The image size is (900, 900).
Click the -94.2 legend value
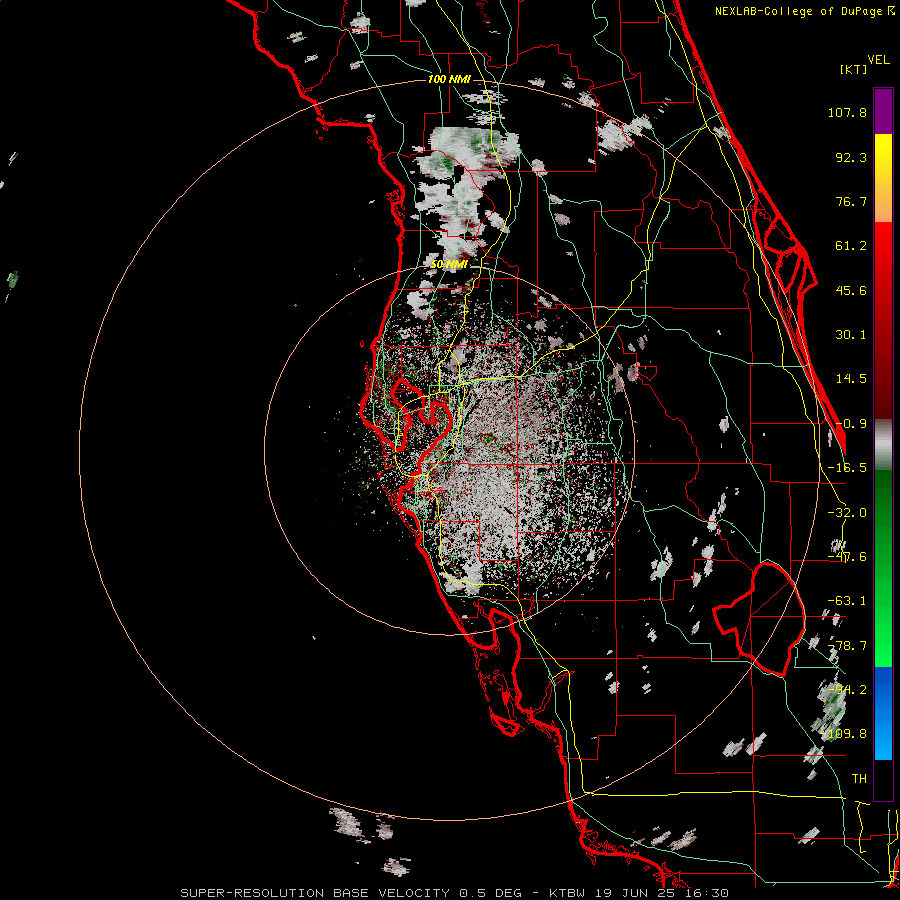[x=847, y=690]
